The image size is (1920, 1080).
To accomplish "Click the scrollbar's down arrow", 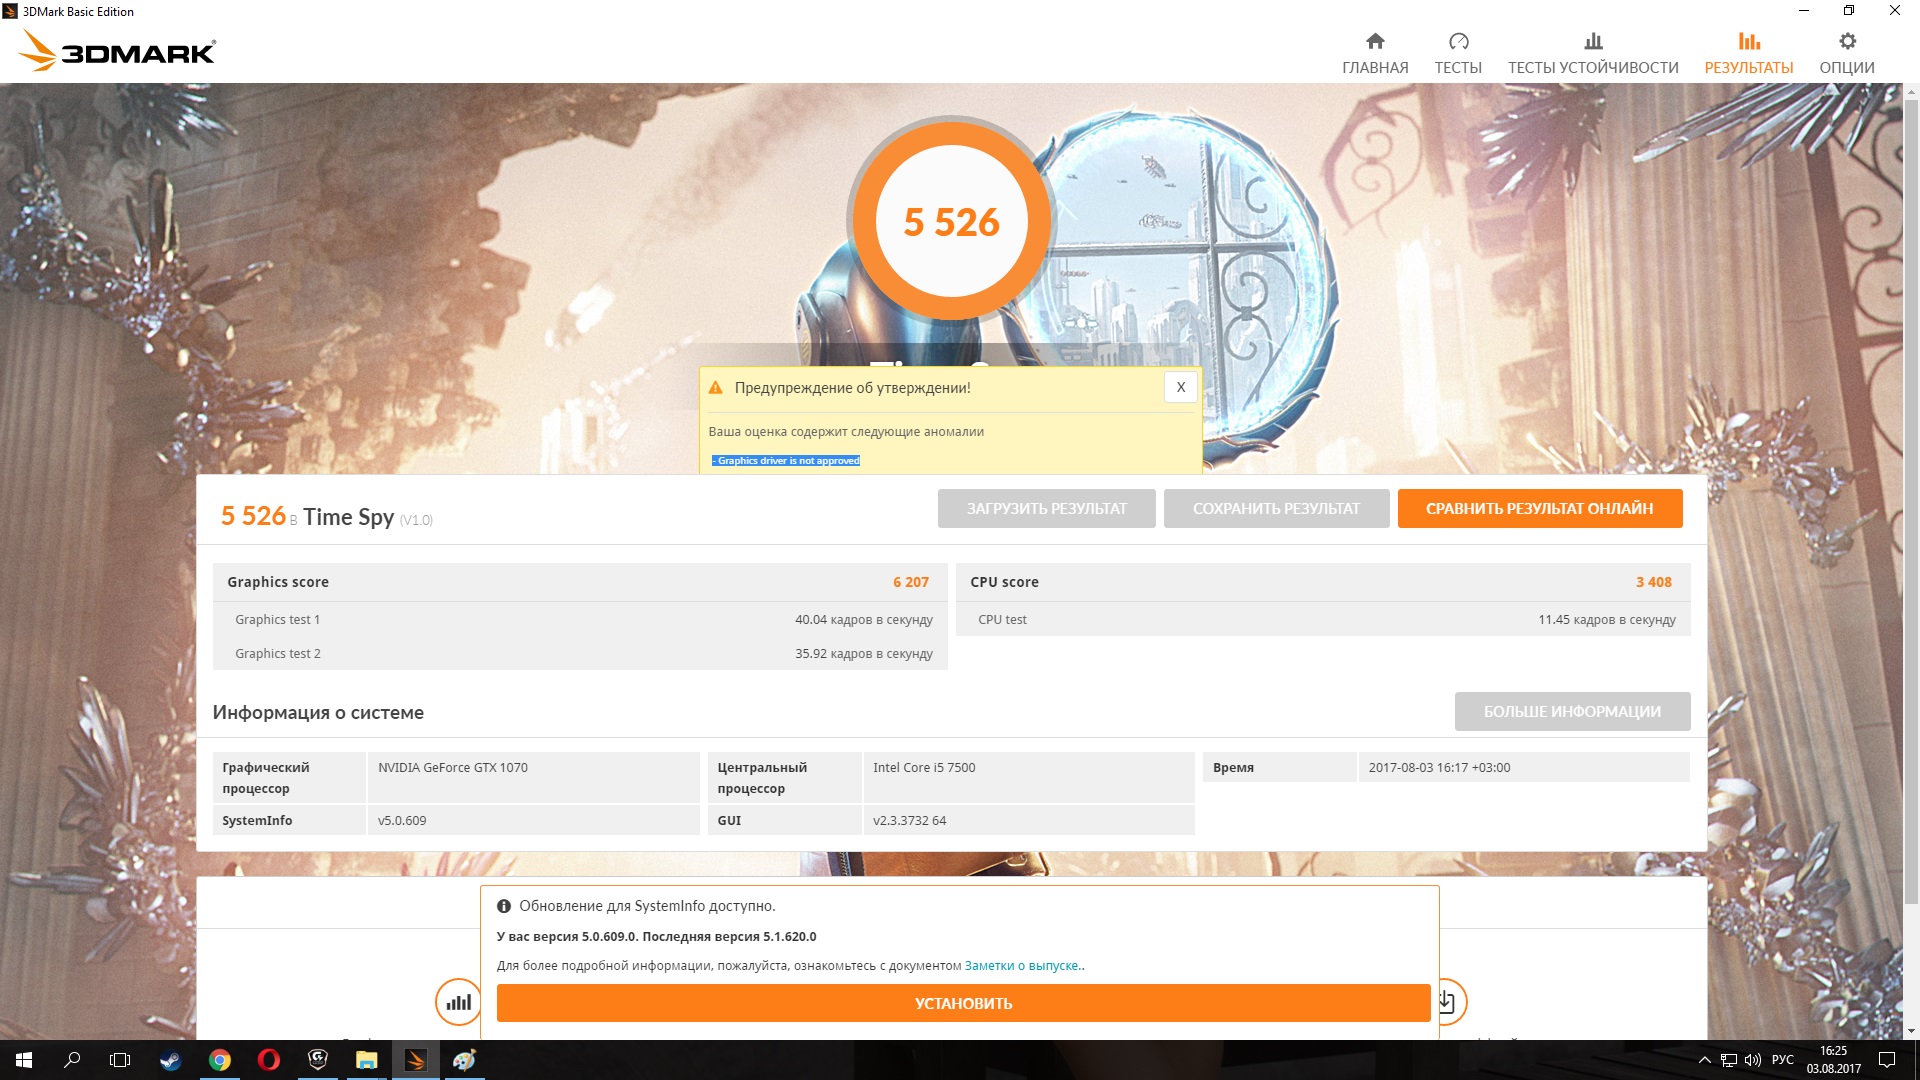I will pos(1911,1030).
